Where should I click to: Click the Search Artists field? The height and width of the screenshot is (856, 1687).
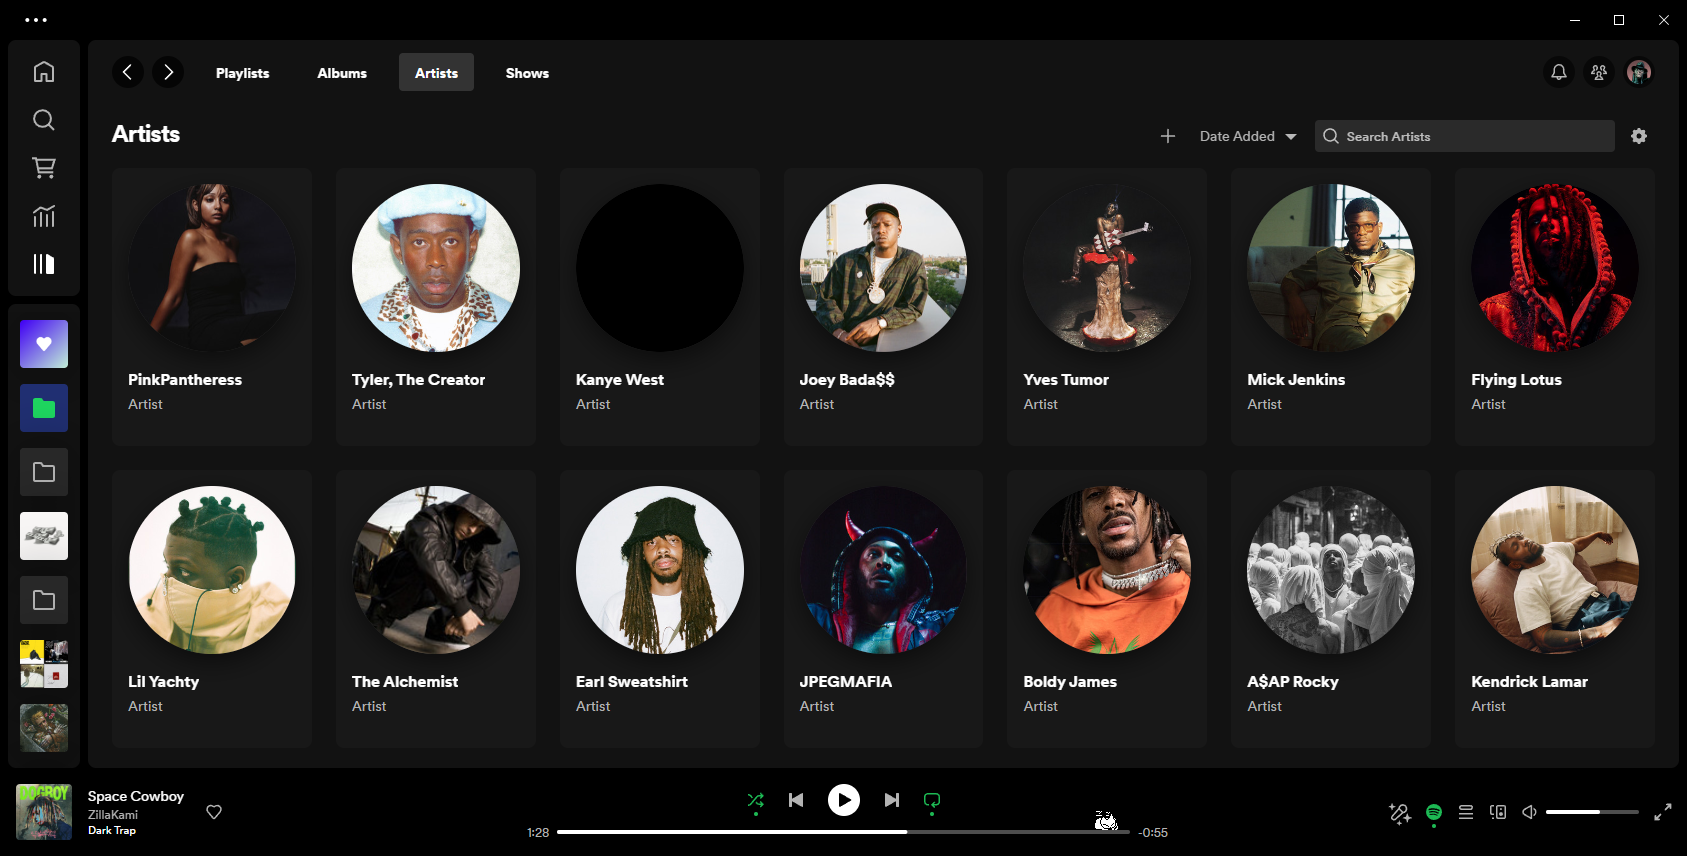tap(1465, 136)
